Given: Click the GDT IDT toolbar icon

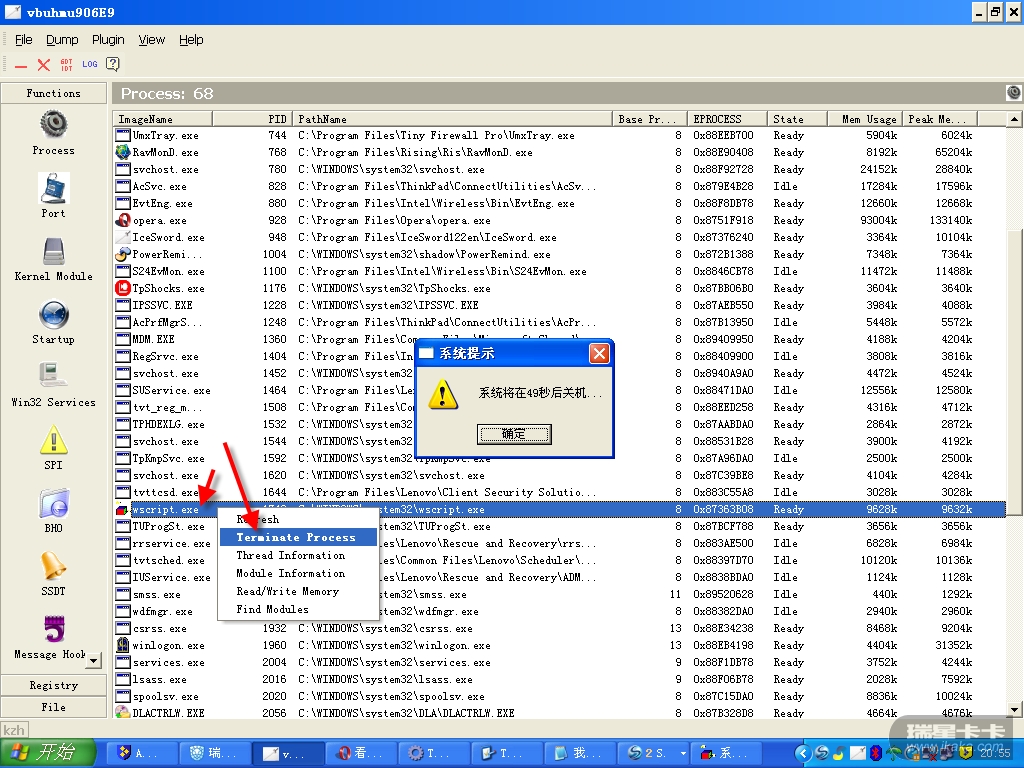Looking at the screenshot, I should click(x=67, y=65).
